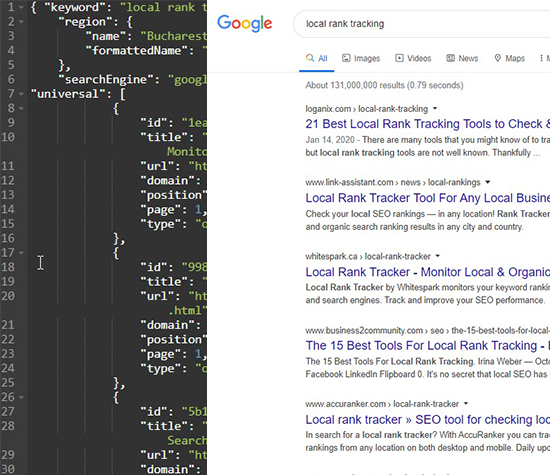Switch to the Maps tab
This screenshot has height=475, width=550.
click(509, 58)
